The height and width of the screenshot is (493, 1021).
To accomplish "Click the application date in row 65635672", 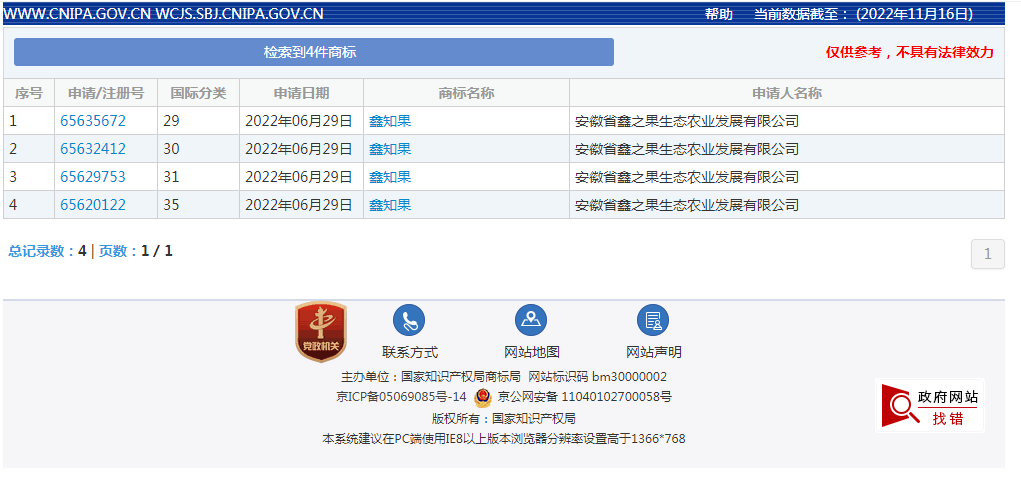I will point(299,121).
